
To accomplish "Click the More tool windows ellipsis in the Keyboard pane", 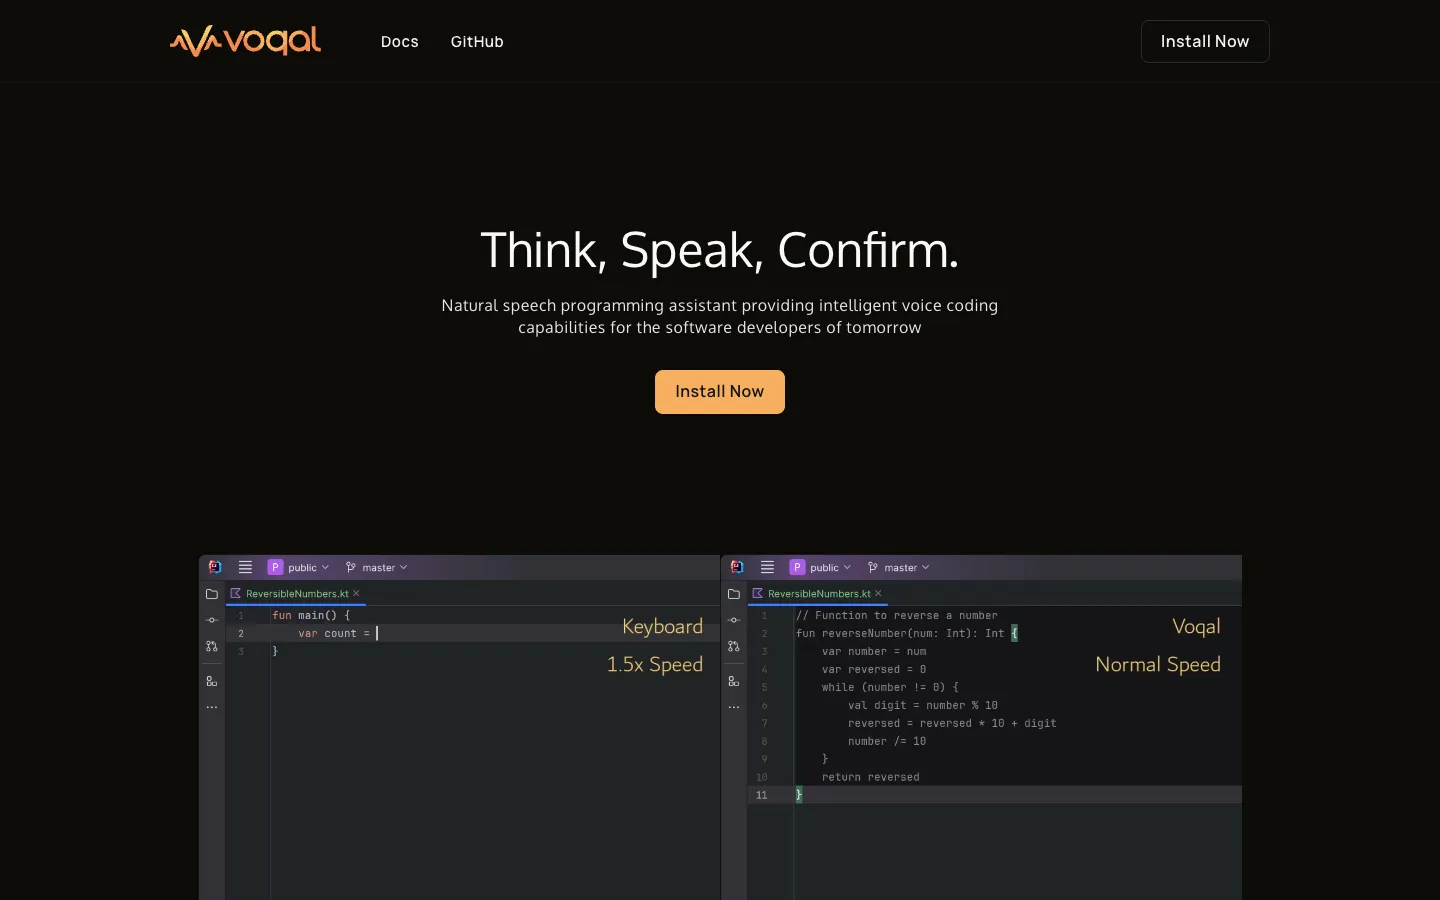I will tap(212, 707).
